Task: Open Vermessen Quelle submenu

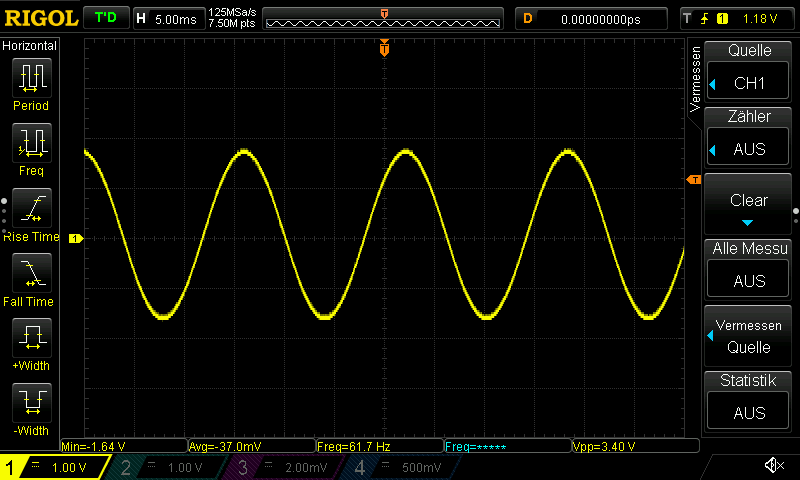Action: [x=748, y=337]
